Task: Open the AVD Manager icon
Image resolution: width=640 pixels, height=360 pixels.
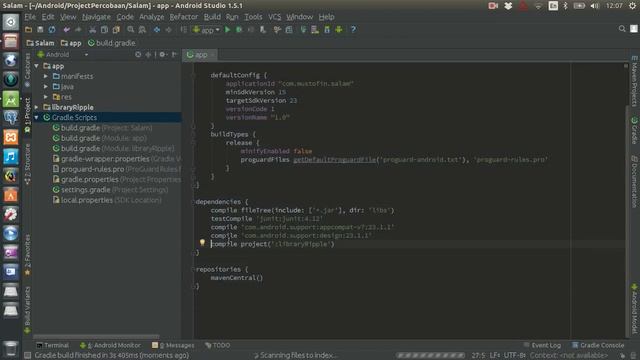Action: pyautogui.click(x=315, y=30)
